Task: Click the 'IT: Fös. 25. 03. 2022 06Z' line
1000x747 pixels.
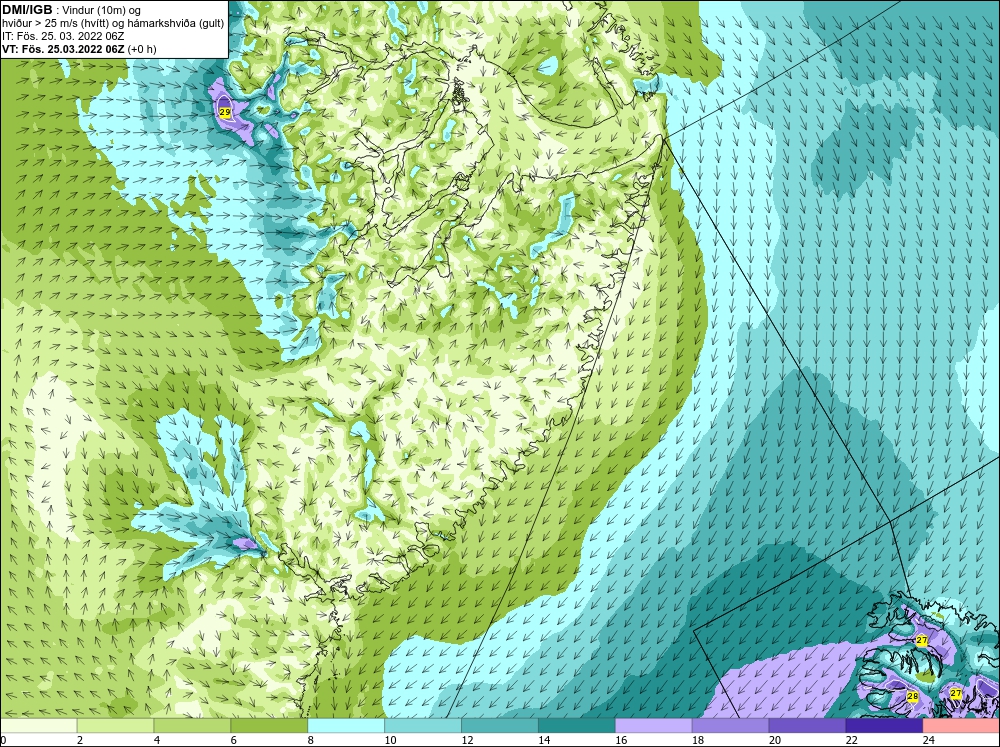Action: tap(63, 36)
